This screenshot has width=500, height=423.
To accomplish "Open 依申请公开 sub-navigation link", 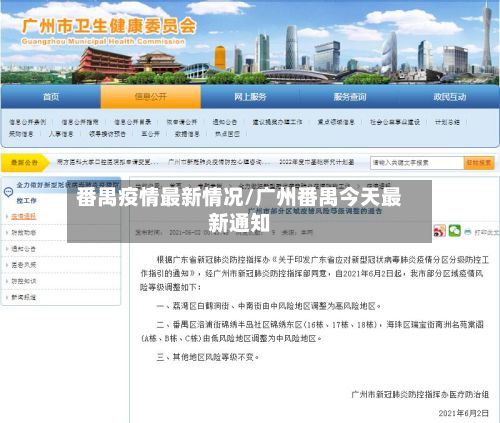I will pos(182,122).
